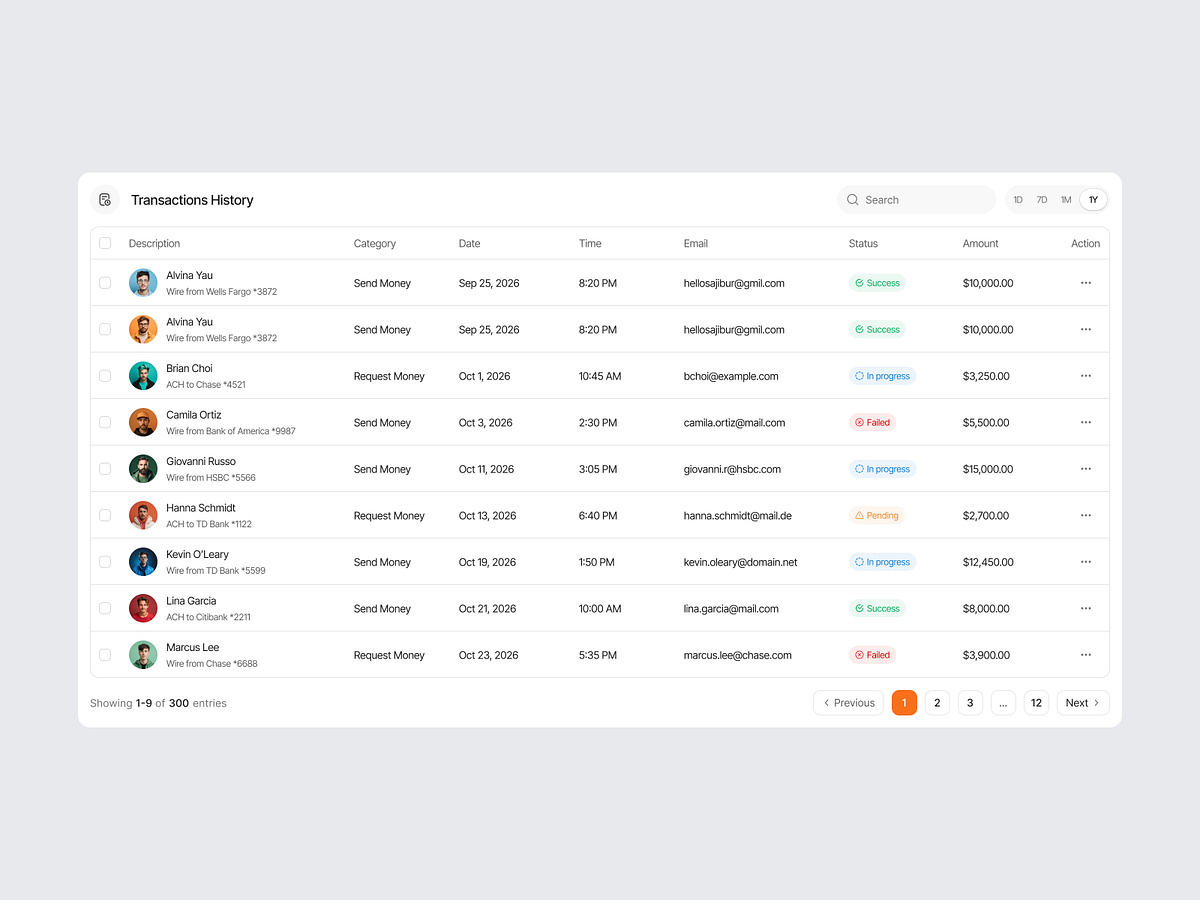Check the Hanna Schmidt row checkbox
Viewport: 1200px width, 900px height.
point(105,515)
